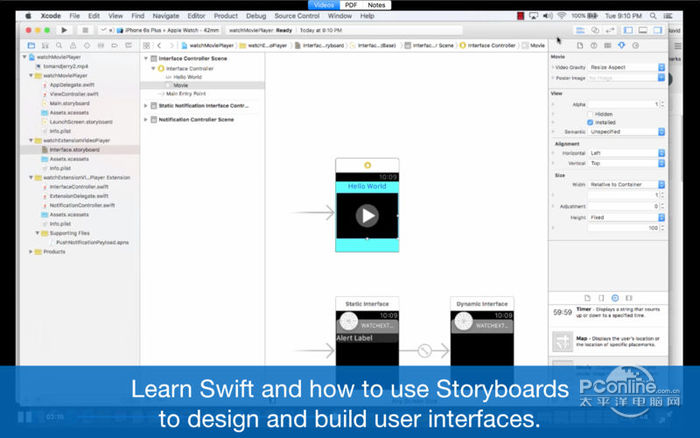The width and height of the screenshot is (700, 438).
Task: Switch to the Version editor icon
Action: click(610, 30)
